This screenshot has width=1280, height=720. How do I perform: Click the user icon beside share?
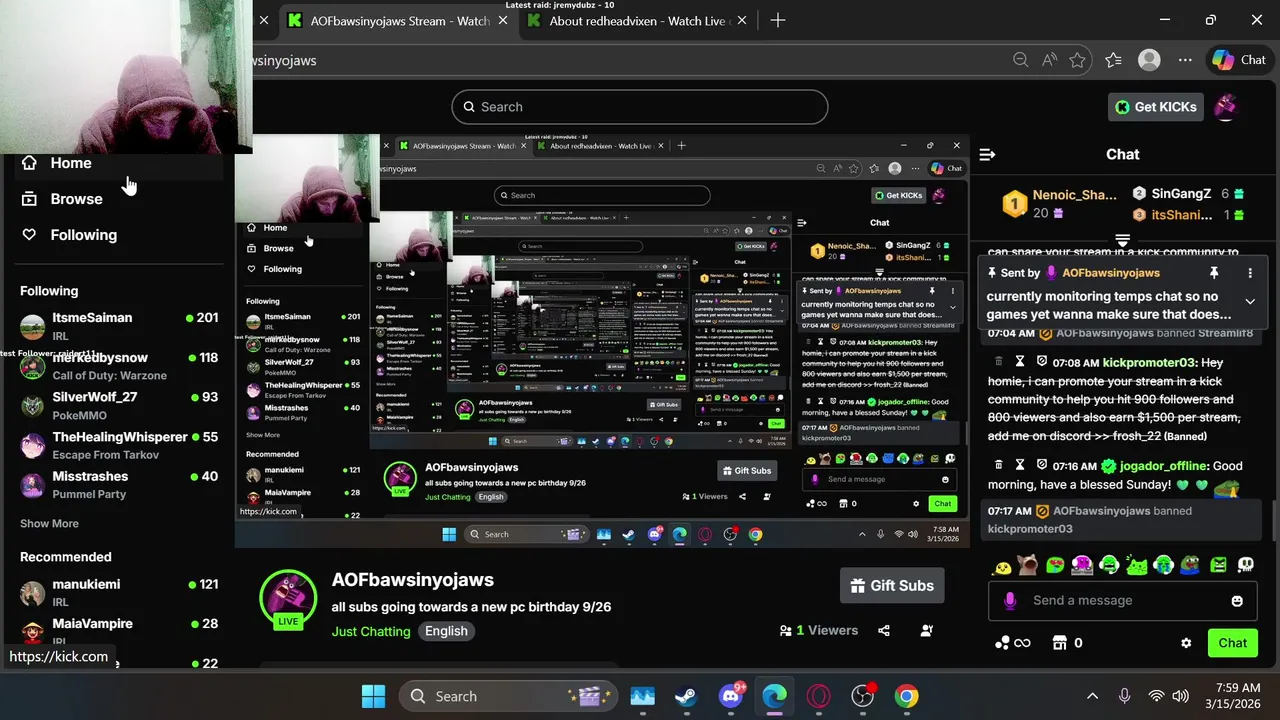(927, 631)
